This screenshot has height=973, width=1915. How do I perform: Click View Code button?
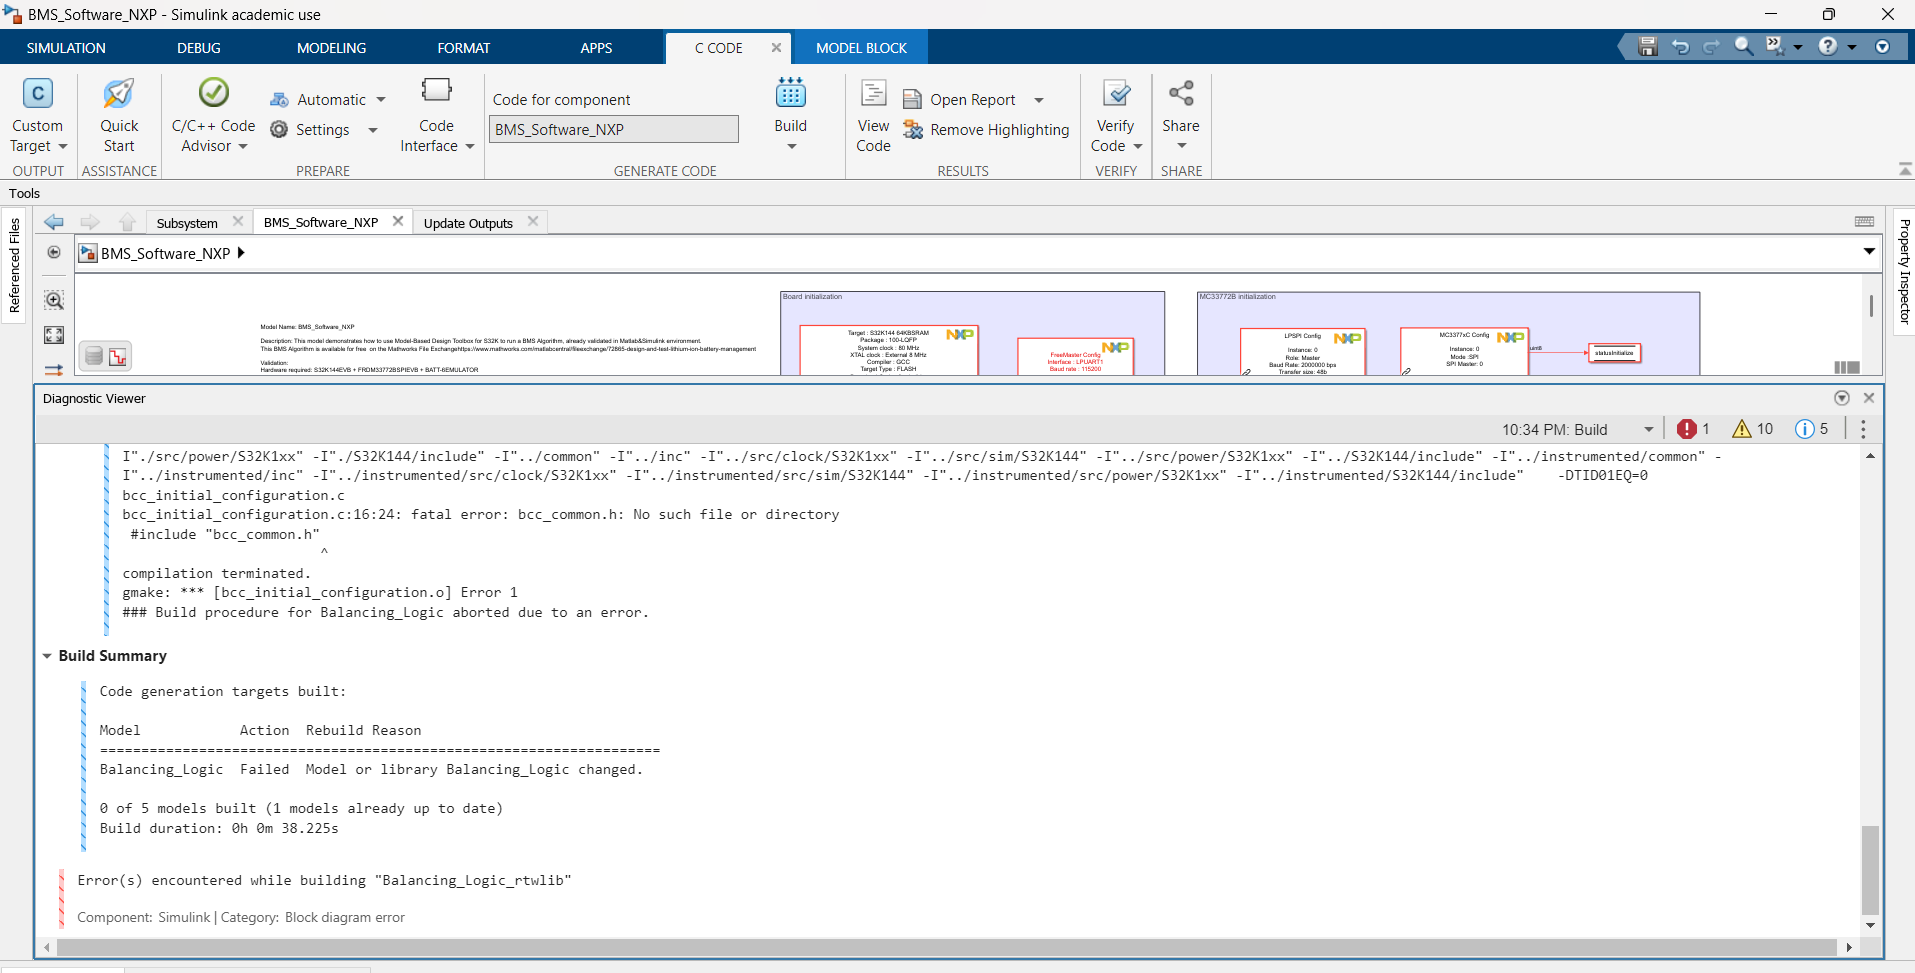(x=873, y=116)
